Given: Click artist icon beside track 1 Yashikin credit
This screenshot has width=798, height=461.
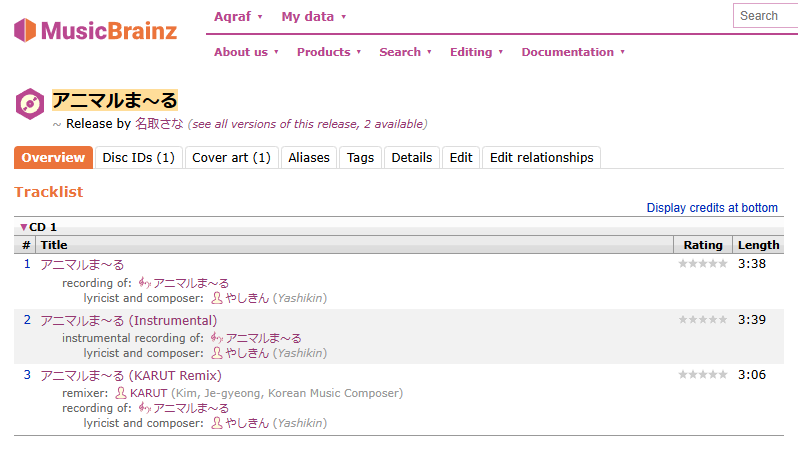Looking at the screenshot, I should point(216,298).
